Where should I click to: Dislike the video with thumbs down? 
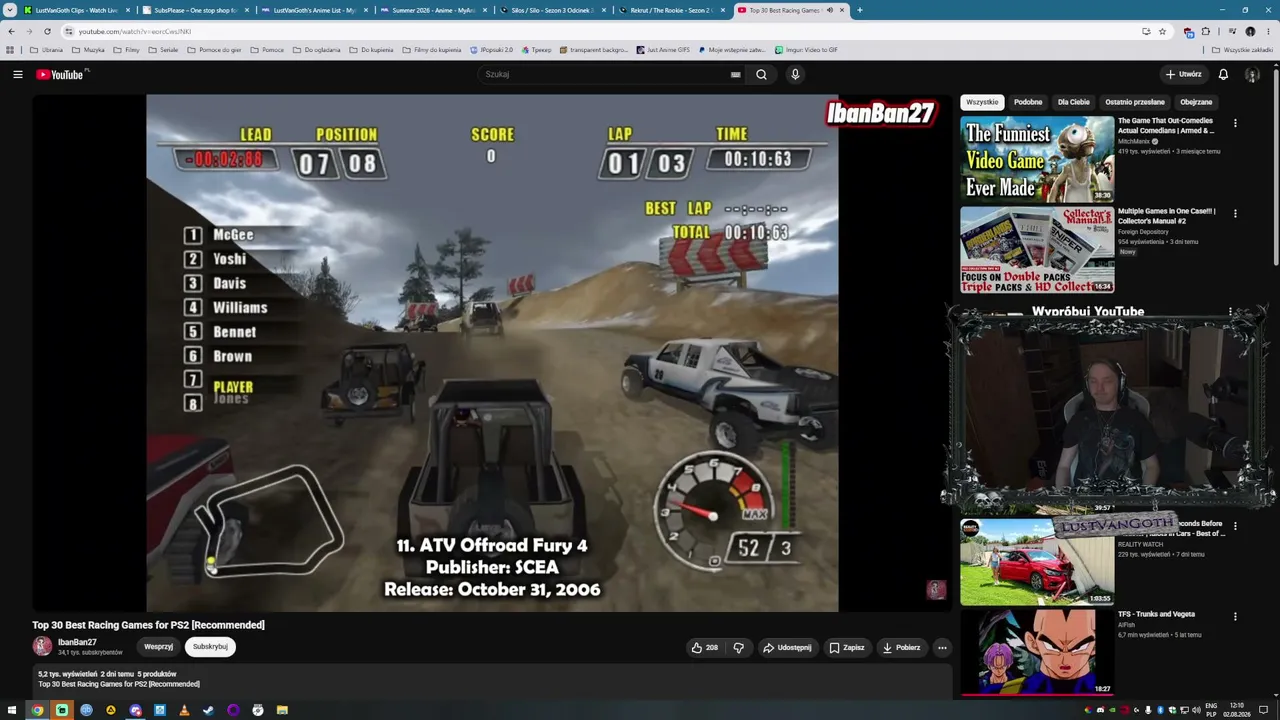click(x=738, y=647)
